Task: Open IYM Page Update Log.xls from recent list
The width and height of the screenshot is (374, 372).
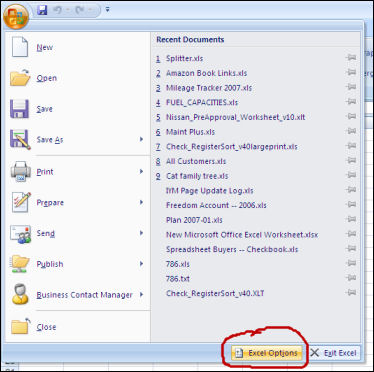Action: [x=209, y=190]
